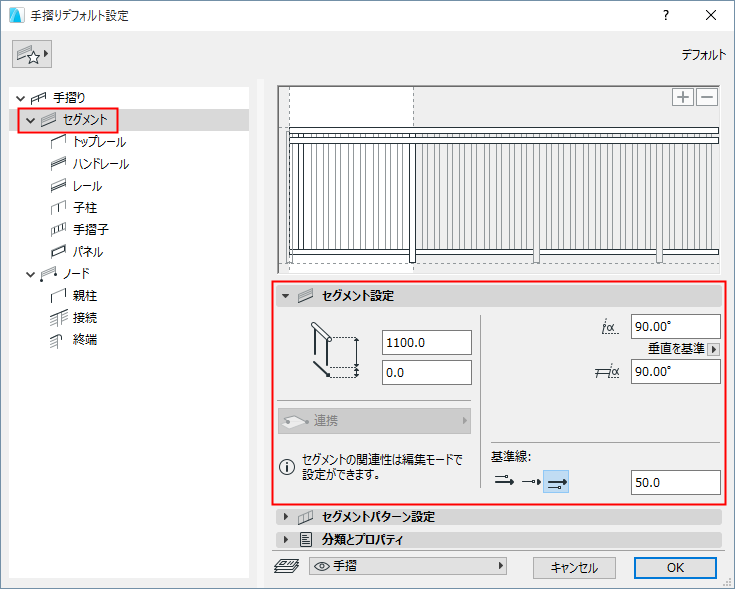Click the Archicad logo in title bar
This screenshot has height=589, width=735.
[x=16, y=15]
